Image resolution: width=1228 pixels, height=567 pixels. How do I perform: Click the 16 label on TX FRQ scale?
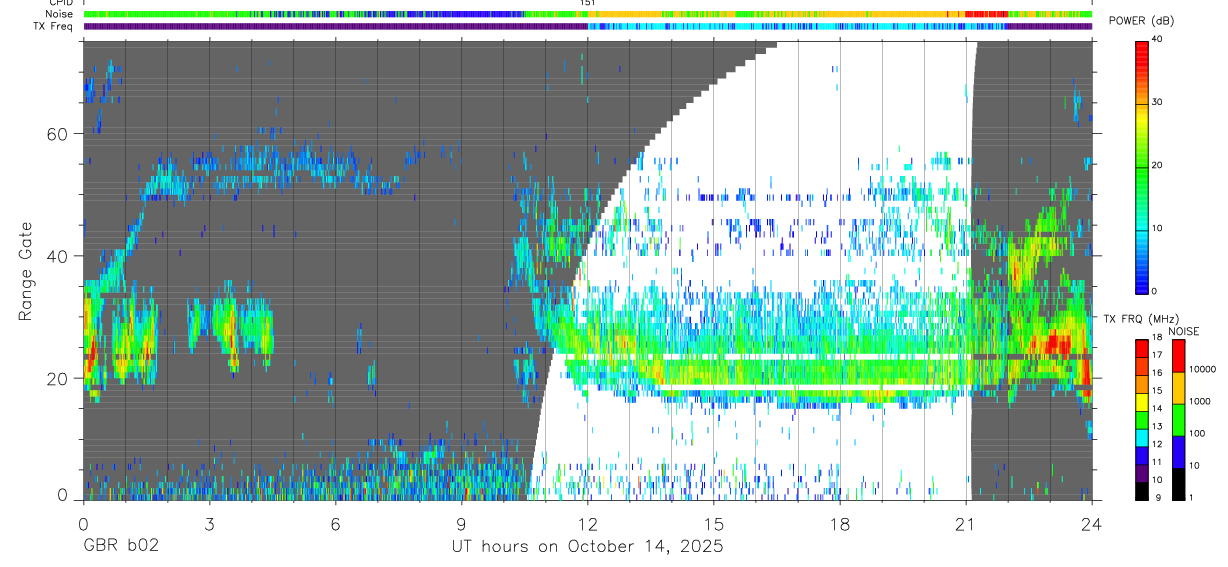1158,373
